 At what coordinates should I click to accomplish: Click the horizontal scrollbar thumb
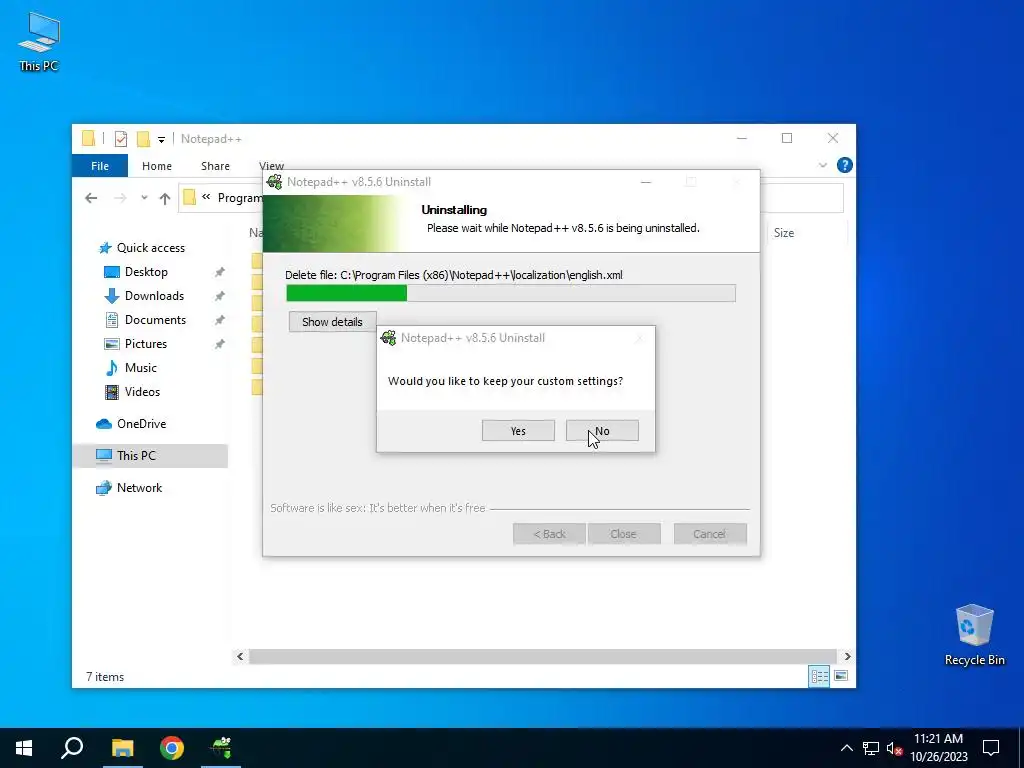(x=543, y=656)
